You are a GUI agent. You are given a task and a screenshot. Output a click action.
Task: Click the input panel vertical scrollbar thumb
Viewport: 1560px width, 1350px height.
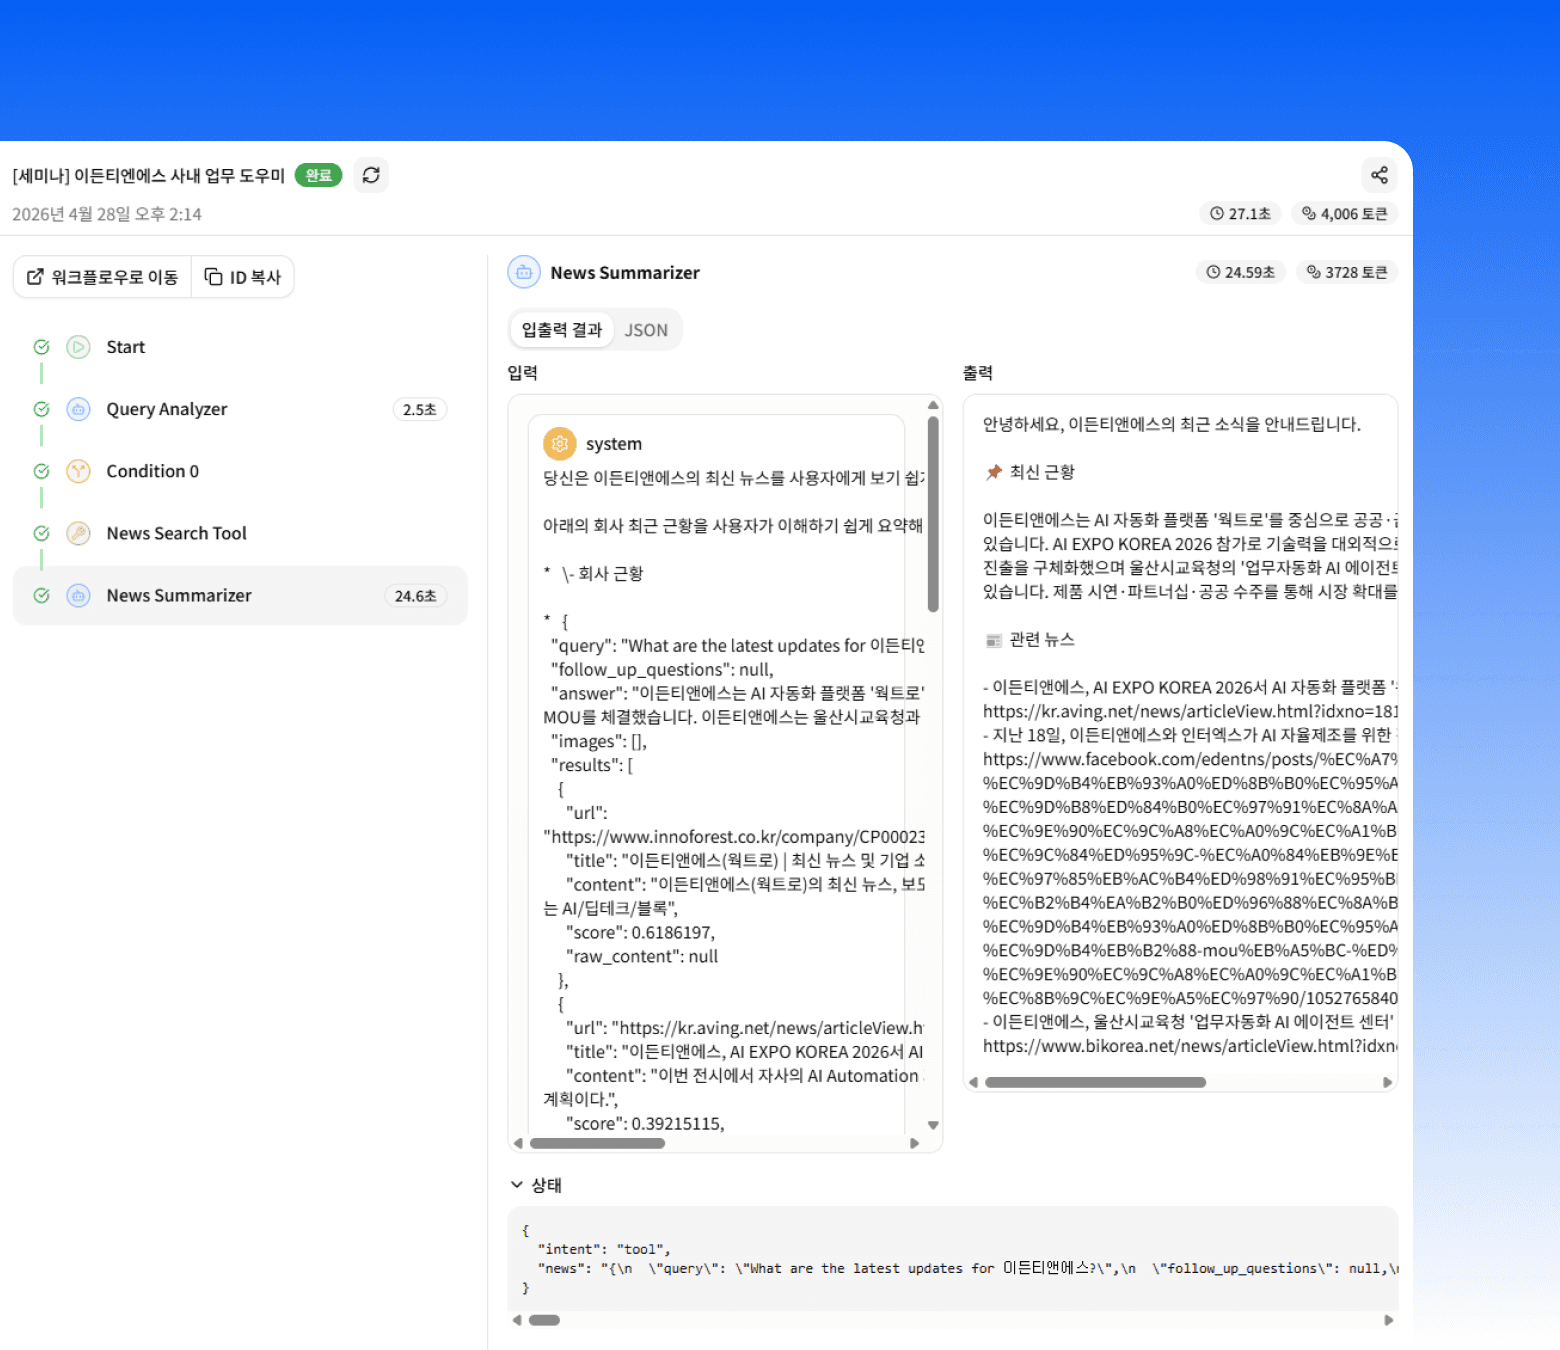[933, 514]
